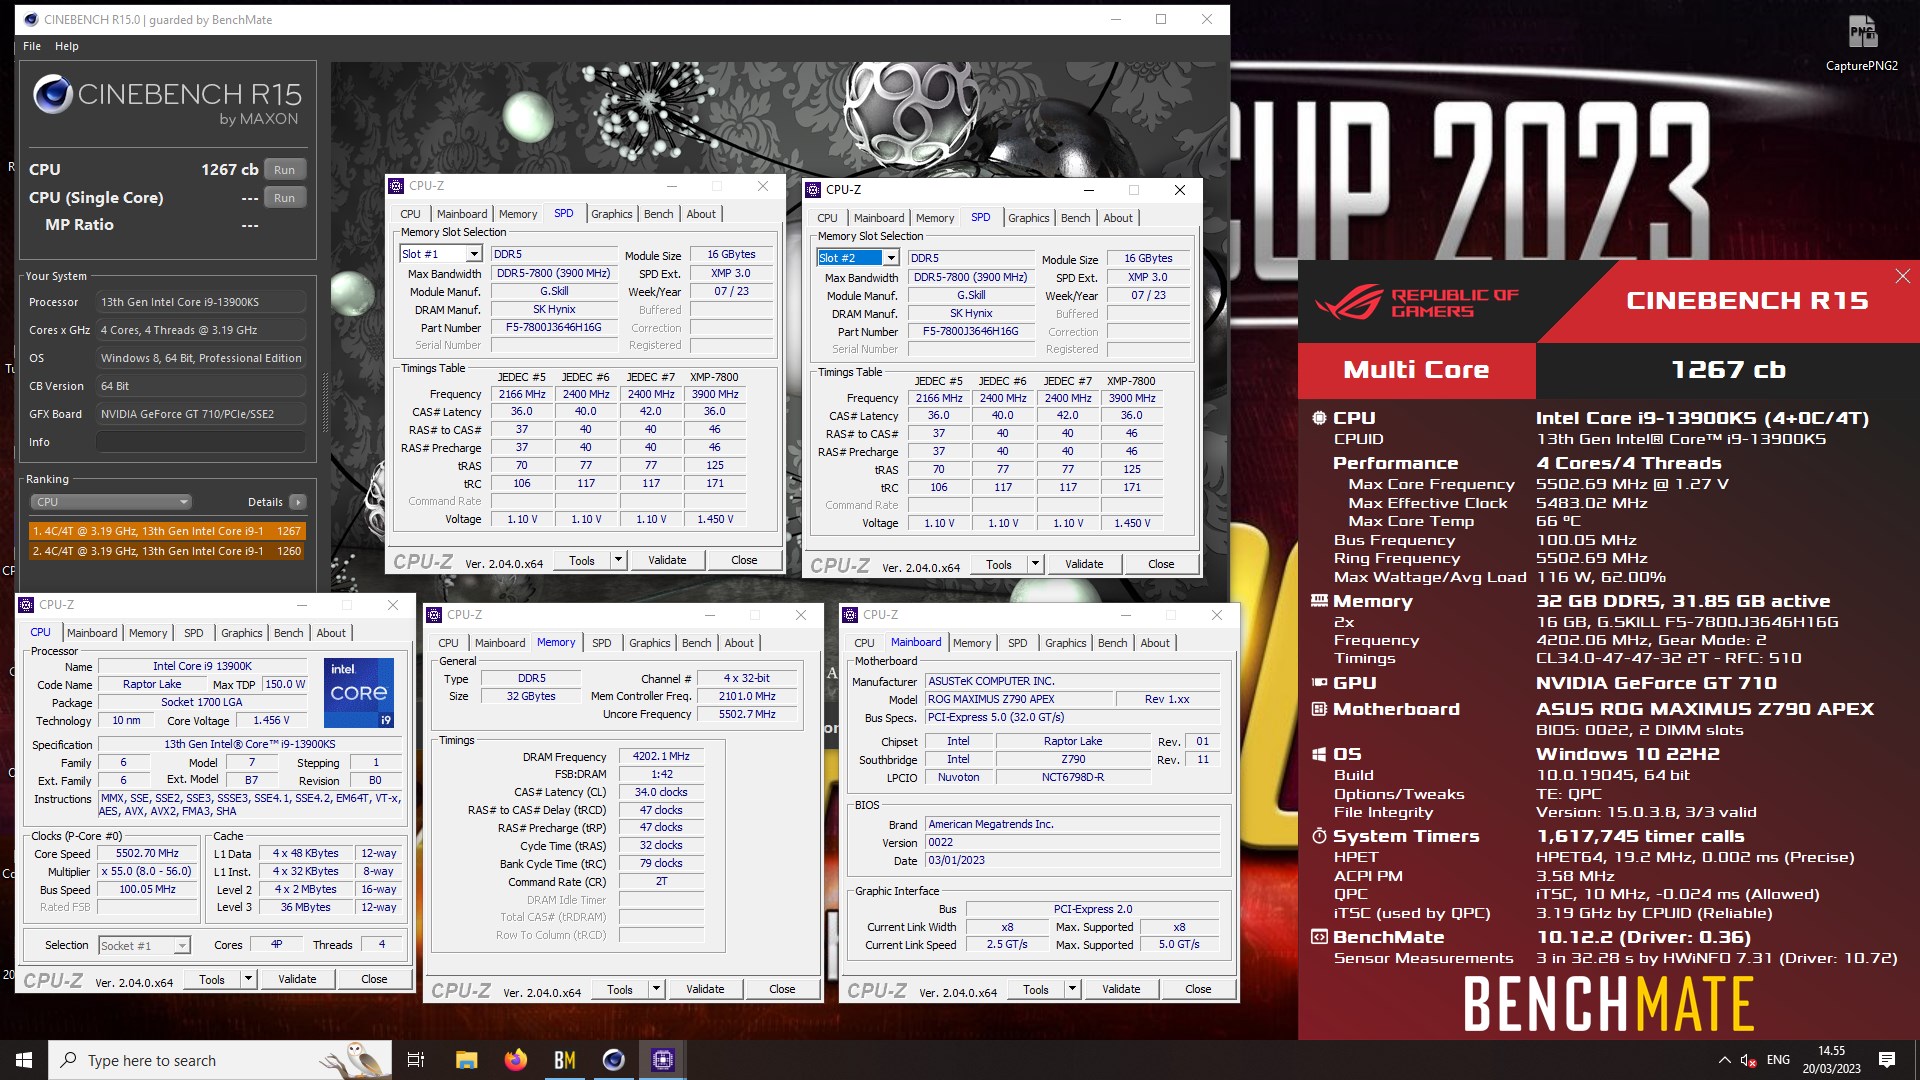Switch to Mainboard tab in Slot #1 CPU-Z window
Screen dimensions: 1920x1080
pyautogui.click(x=462, y=214)
